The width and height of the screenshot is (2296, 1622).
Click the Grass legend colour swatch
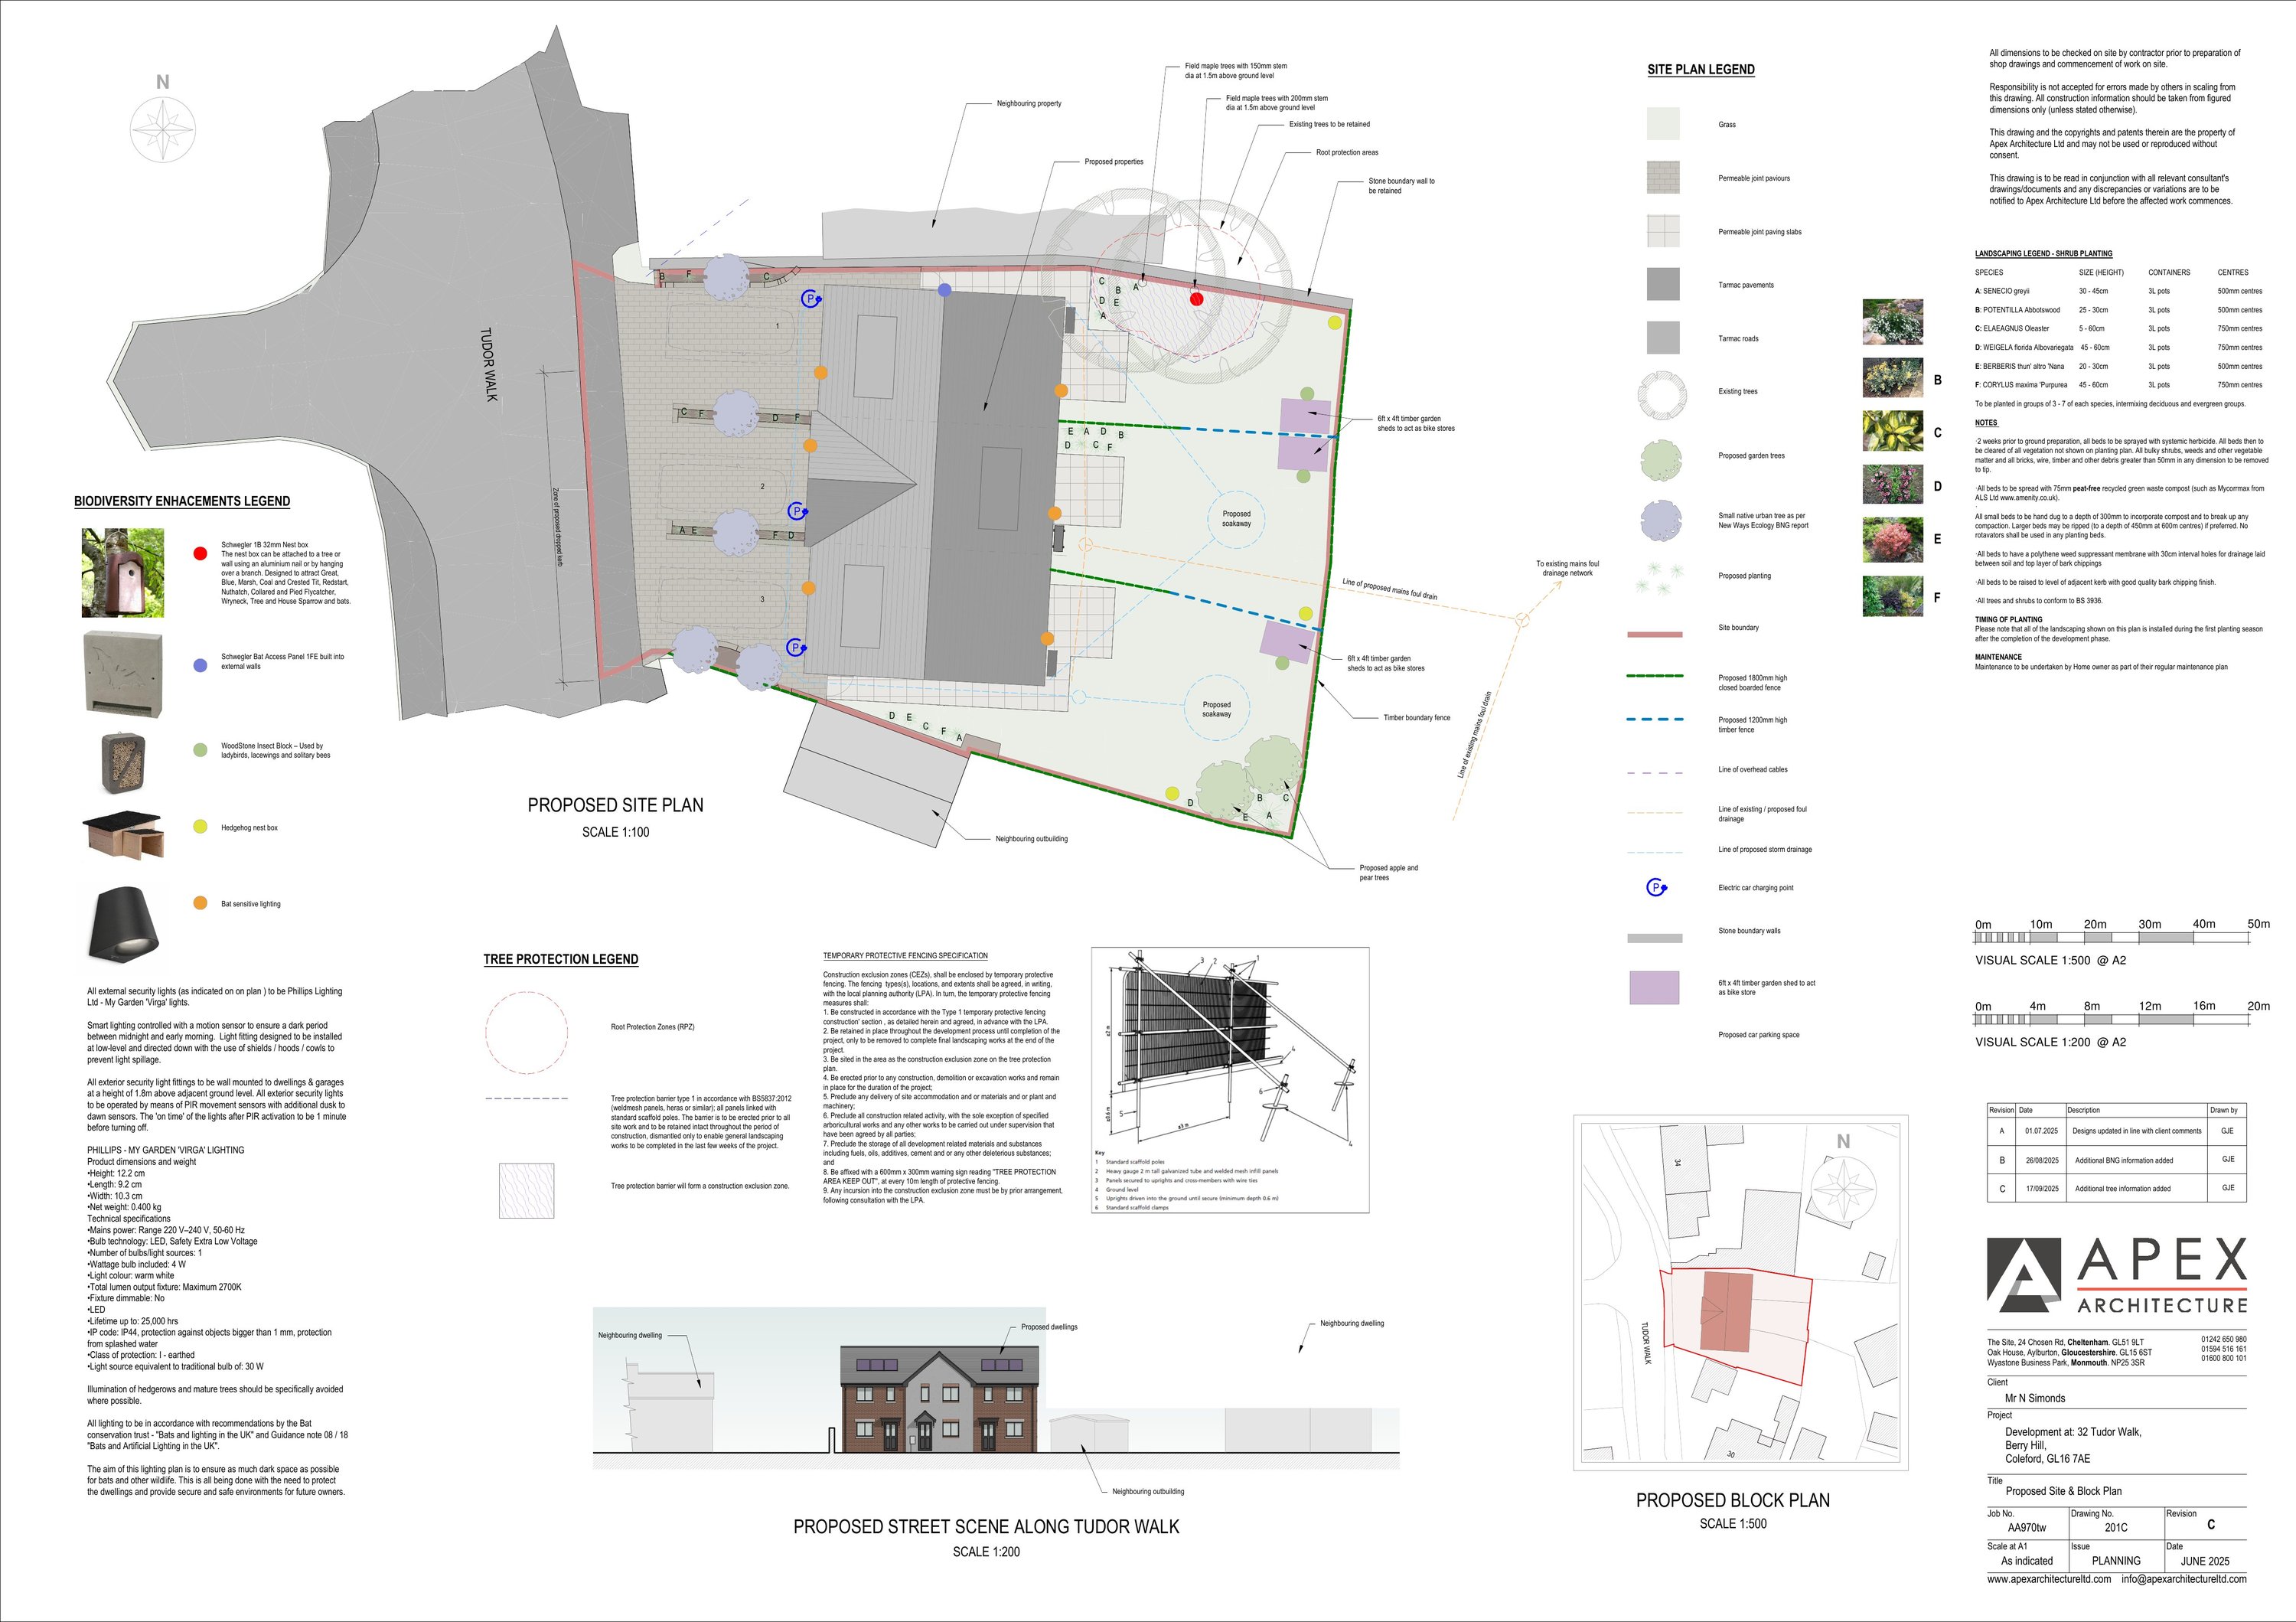tap(1663, 124)
